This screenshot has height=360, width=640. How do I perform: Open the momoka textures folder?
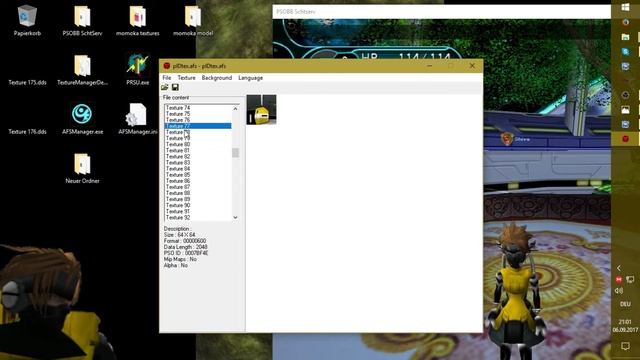coord(138,20)
